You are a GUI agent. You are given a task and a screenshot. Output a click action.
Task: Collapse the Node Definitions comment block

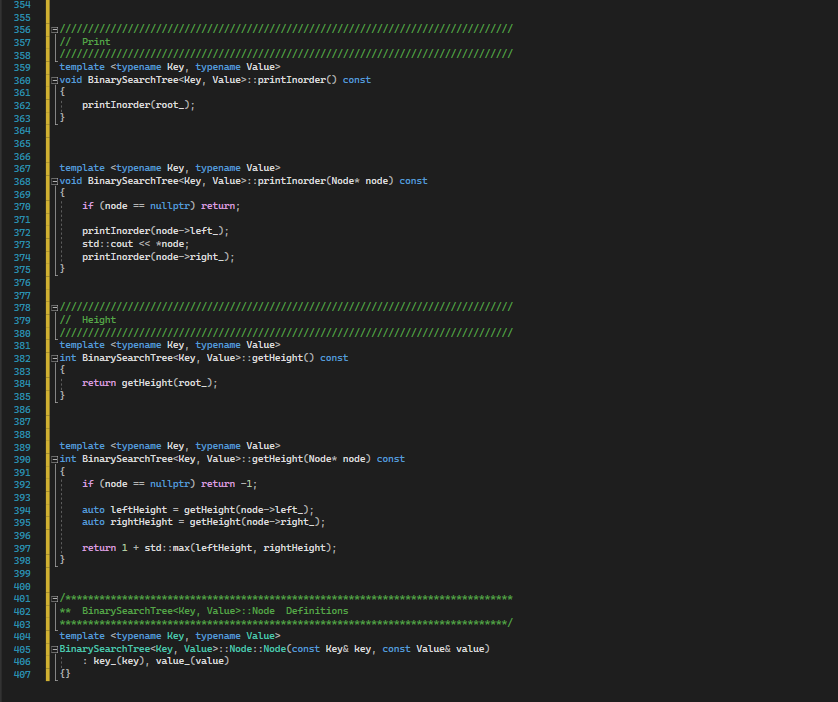point(53,598)
